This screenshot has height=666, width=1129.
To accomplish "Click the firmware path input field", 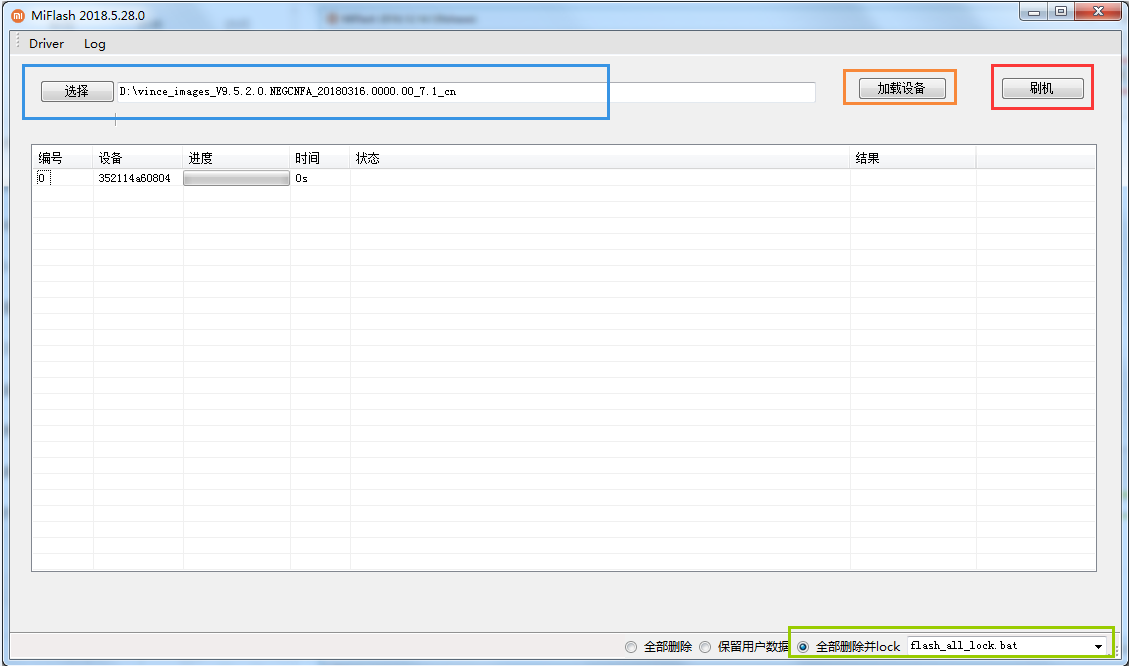I will point(466,91).
